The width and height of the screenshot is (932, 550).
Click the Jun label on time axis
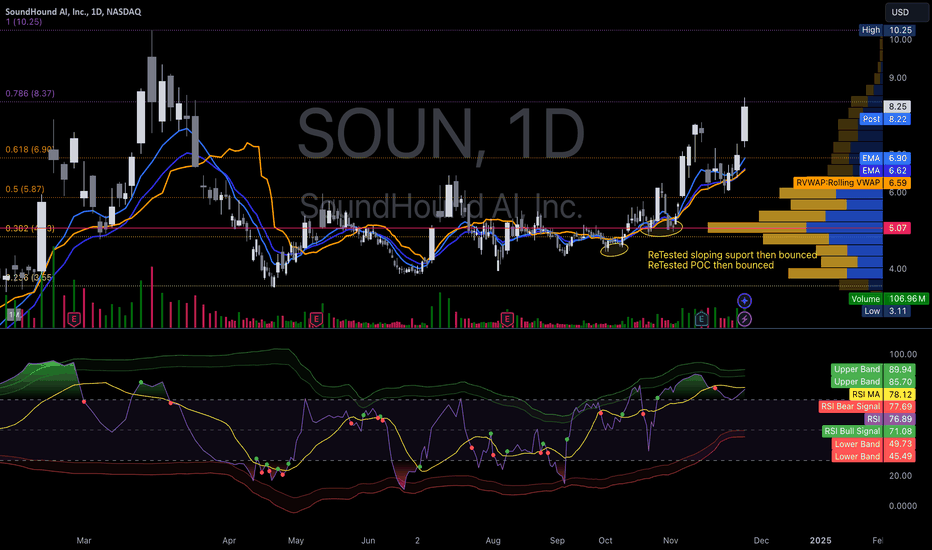(368, 540)
